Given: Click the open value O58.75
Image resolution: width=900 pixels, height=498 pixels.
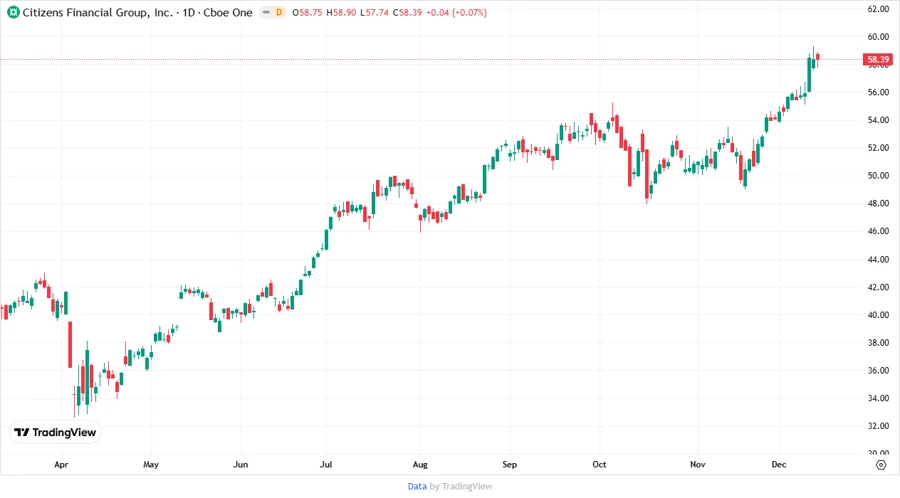Looking at the screenshot, I should (x=307, y=13).
